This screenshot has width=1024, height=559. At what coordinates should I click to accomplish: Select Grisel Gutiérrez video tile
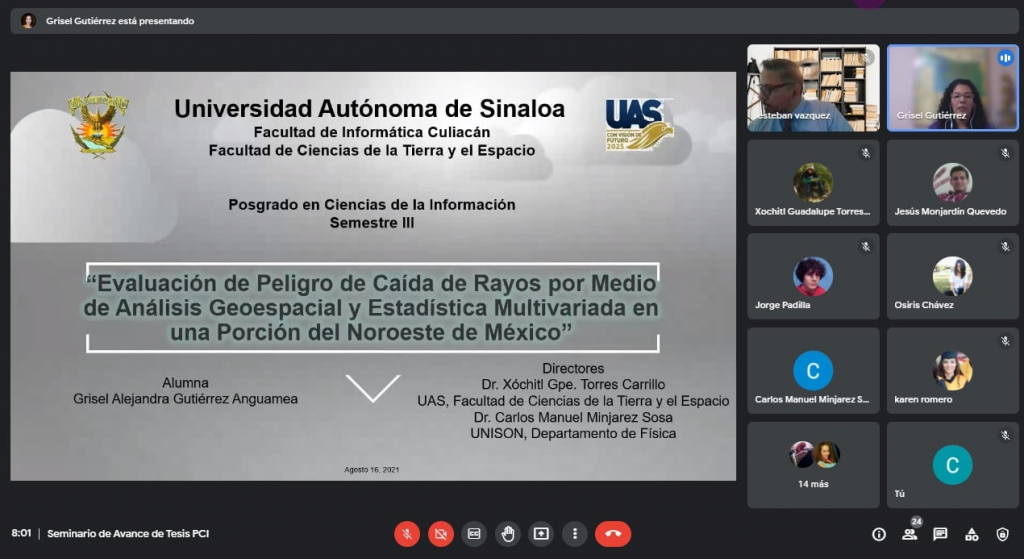click(x=953, y=88)
